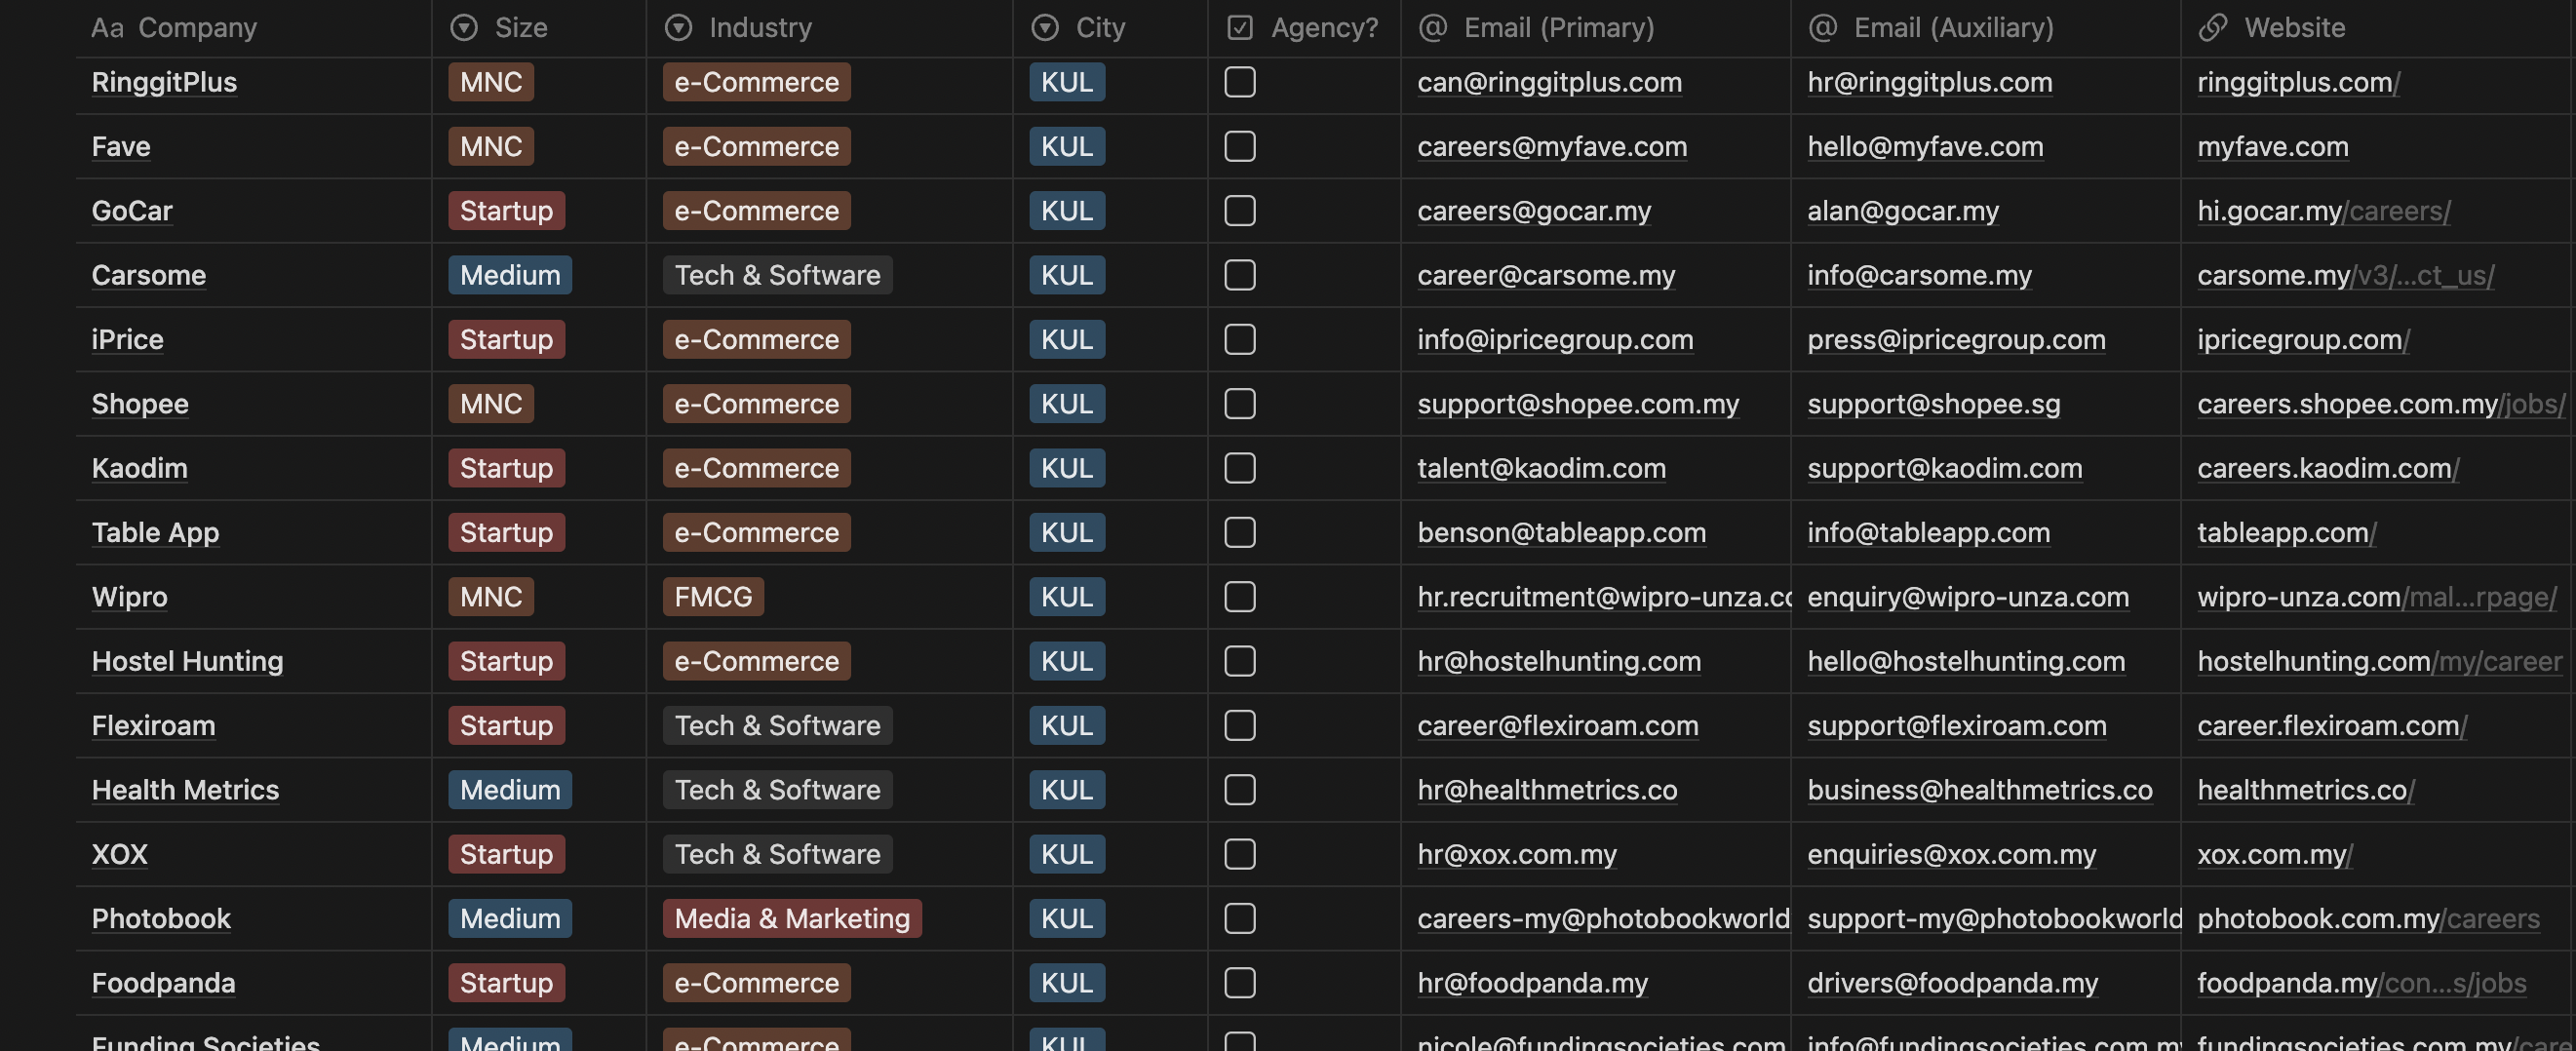Select enquiries@xox.com.my cell
This screenshot has width=2576, height=1051.
coord(1985,854)
